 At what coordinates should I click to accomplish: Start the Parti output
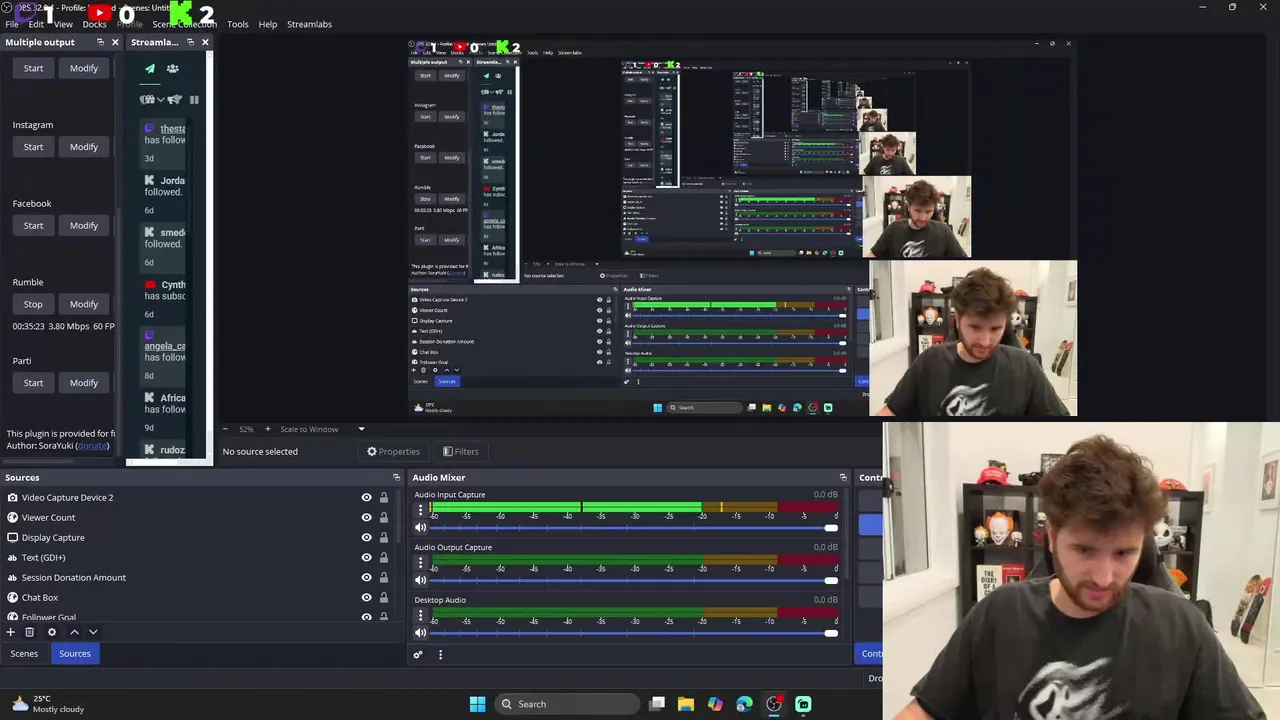tap(33, 383)
